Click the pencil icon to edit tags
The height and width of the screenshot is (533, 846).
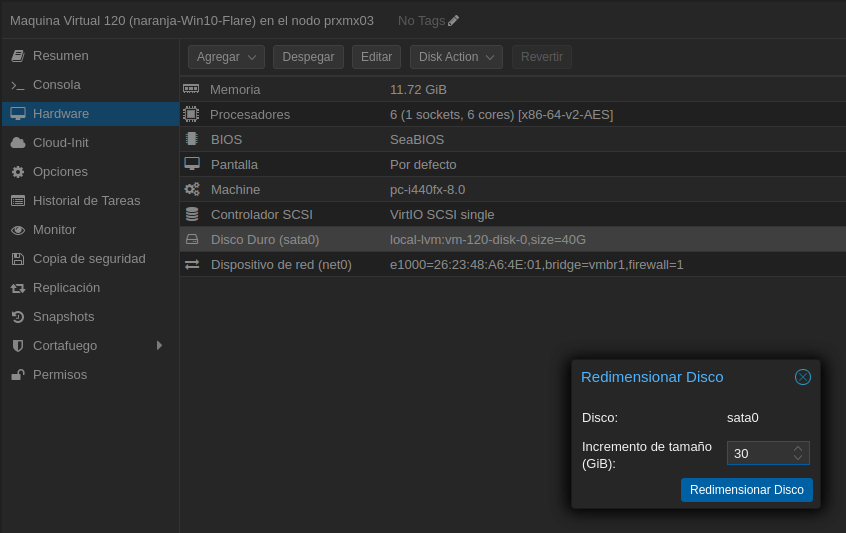[x=453, y=20]
